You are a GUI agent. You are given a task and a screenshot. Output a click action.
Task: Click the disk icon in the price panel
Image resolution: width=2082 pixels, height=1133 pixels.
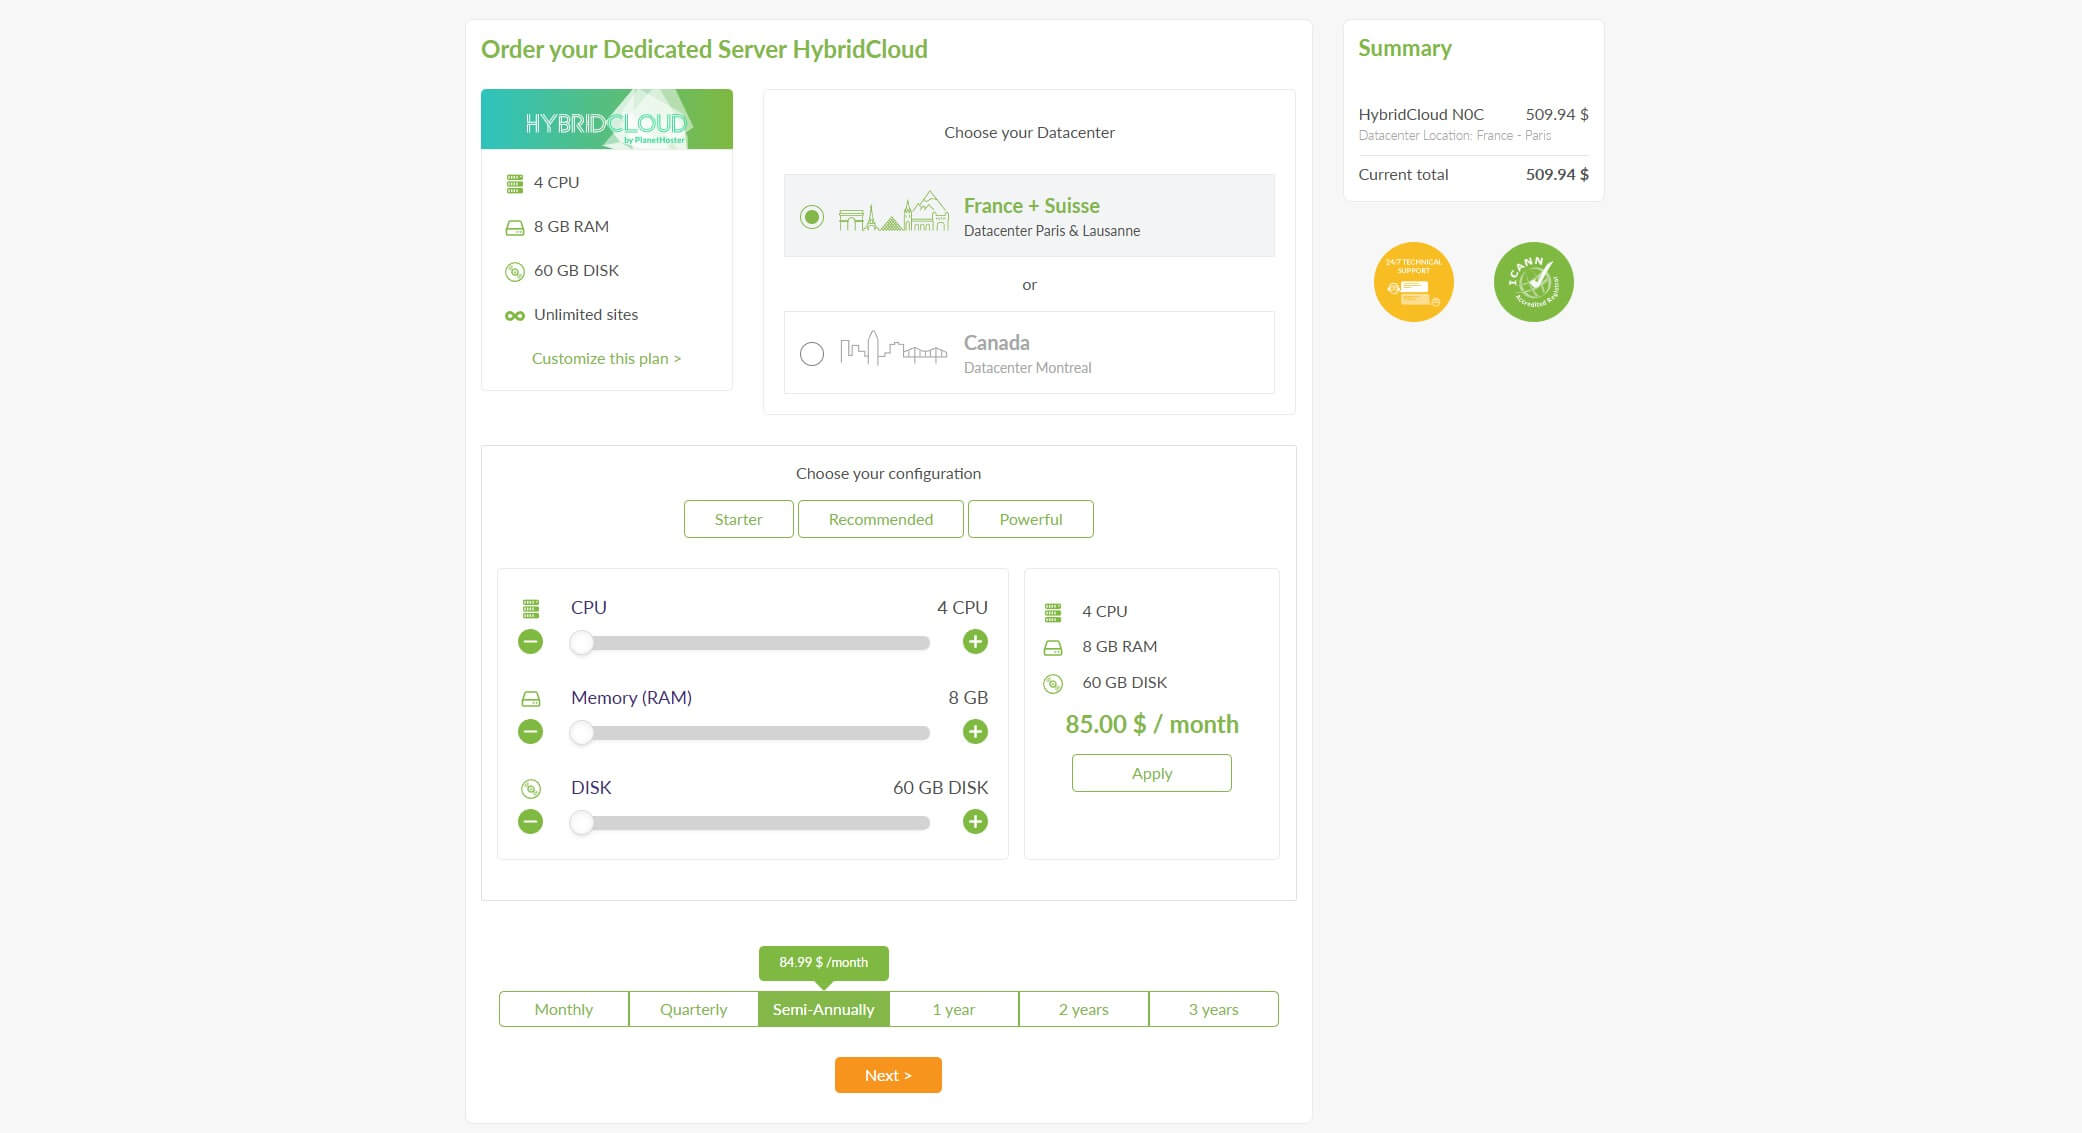coord(1053,684)
